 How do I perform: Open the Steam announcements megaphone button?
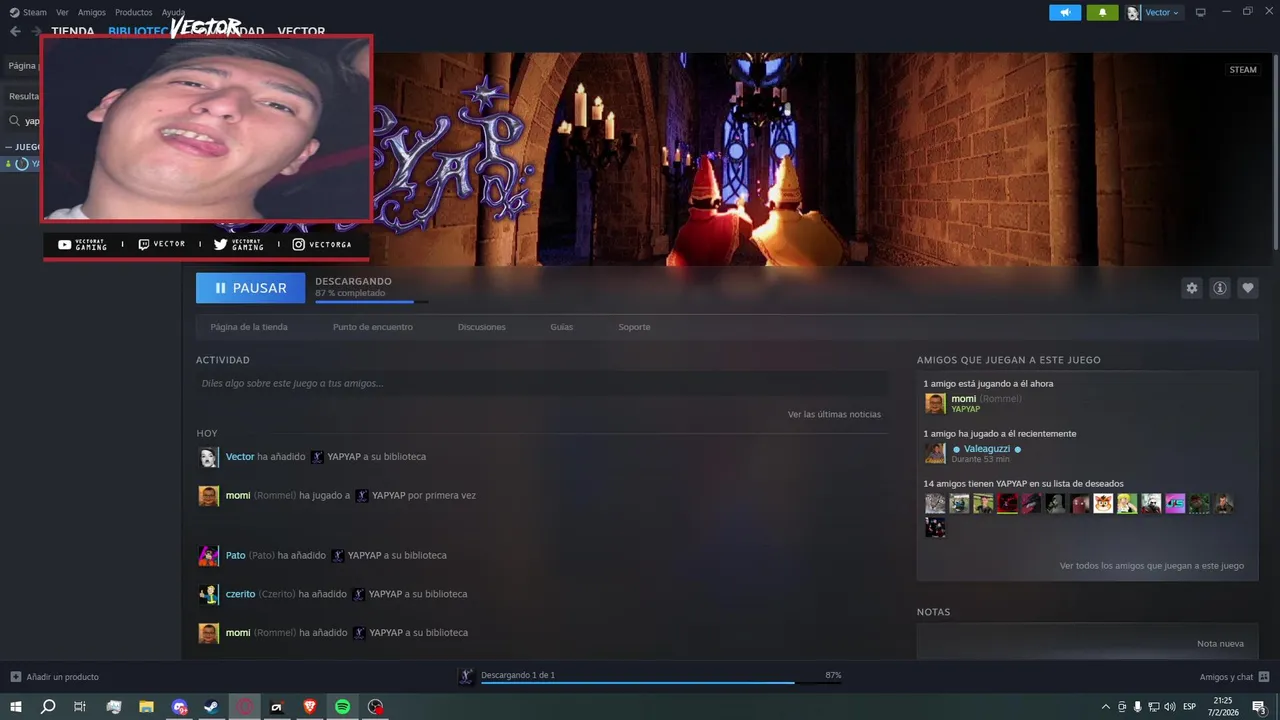tap(1065, 12)
